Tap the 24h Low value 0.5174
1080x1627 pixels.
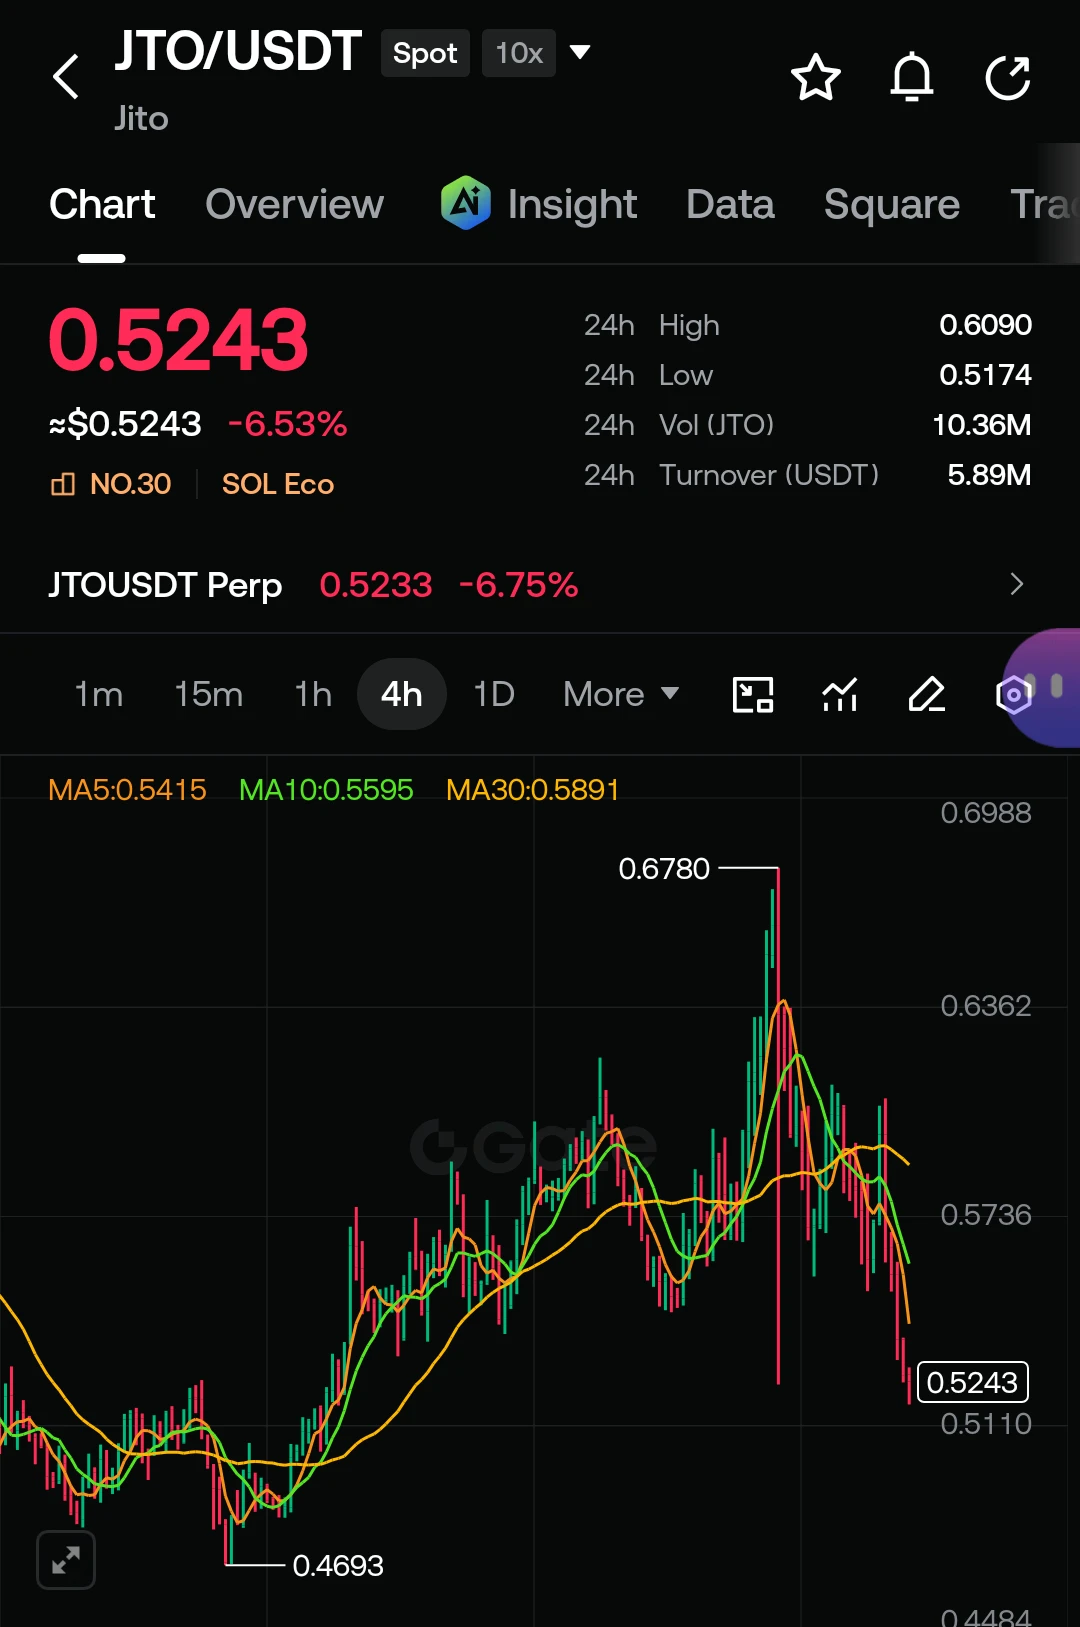pos(985,375)
